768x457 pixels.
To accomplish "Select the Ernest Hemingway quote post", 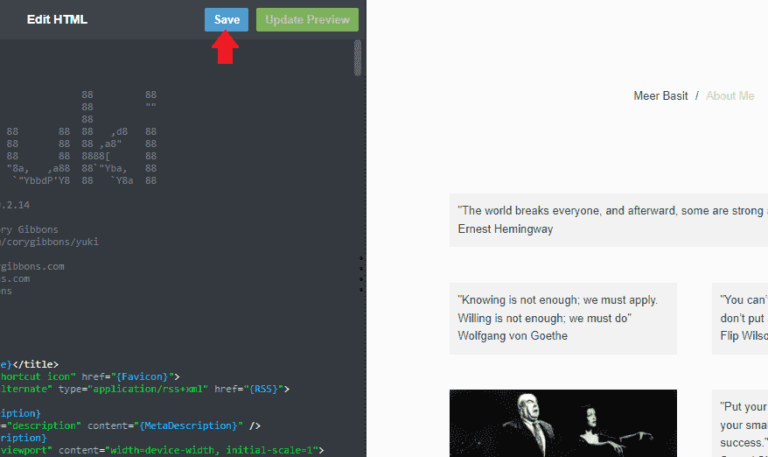I will [x=609, y=220].
